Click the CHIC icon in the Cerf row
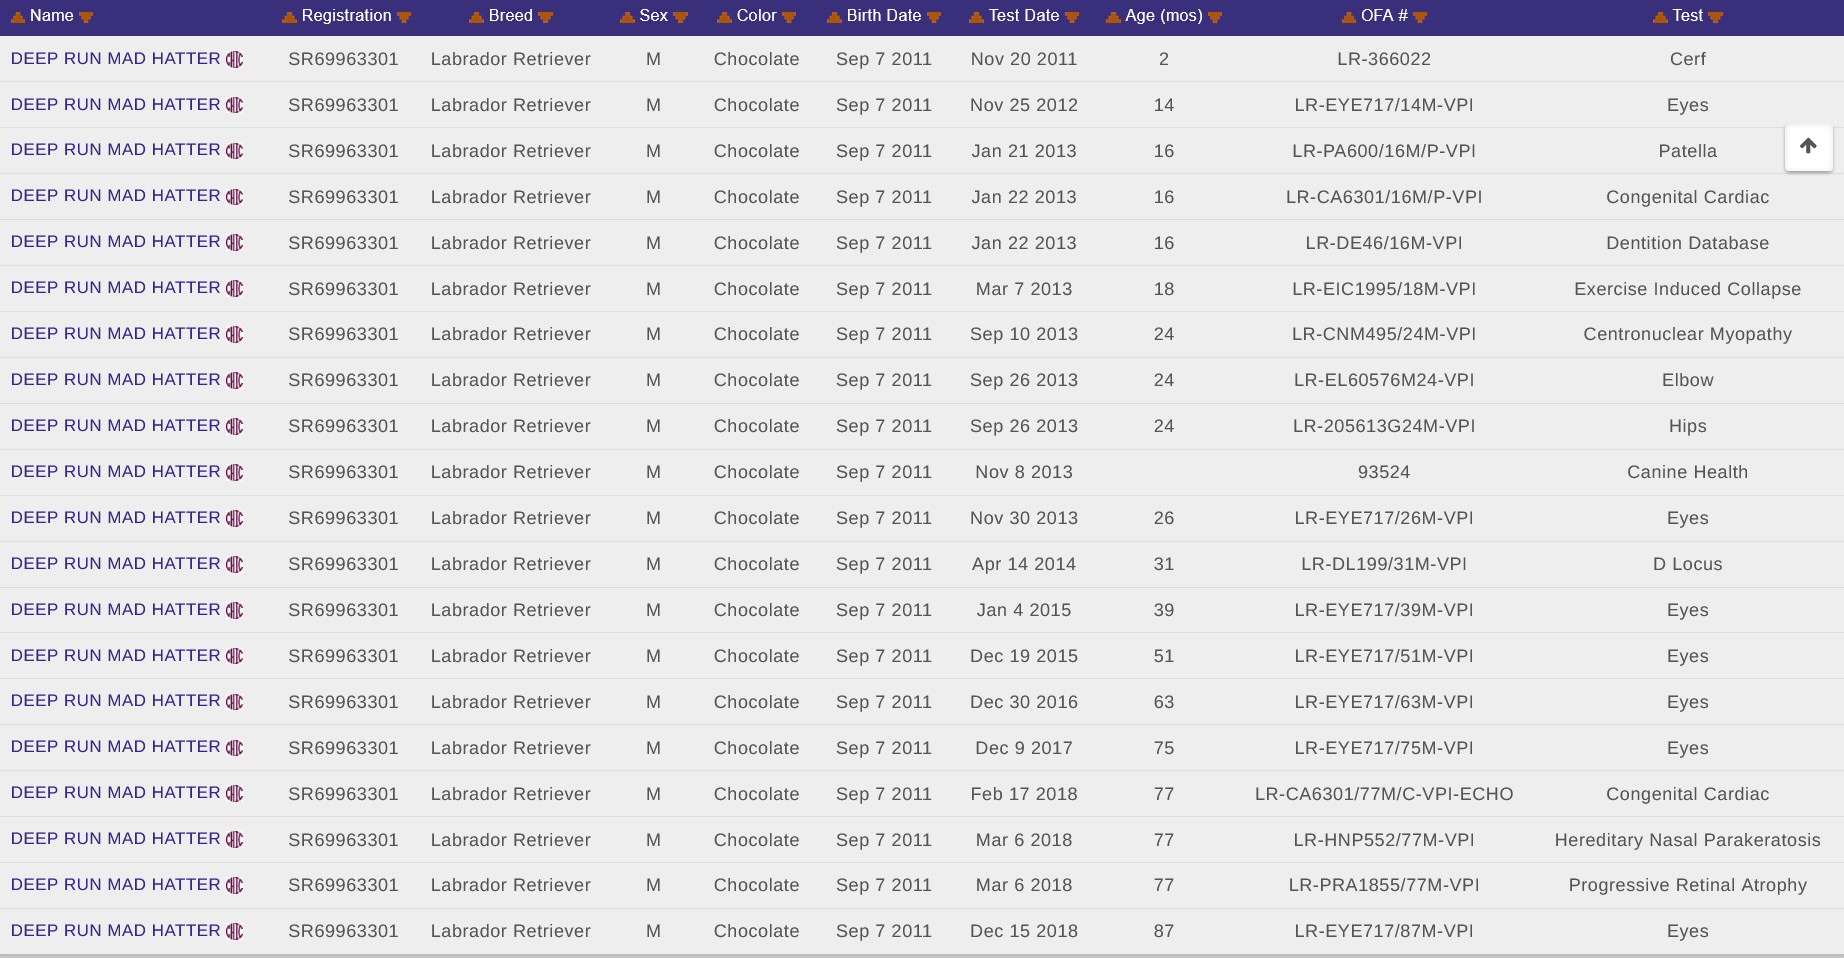Screen dimensions: 1844x958 pos(235,59)
